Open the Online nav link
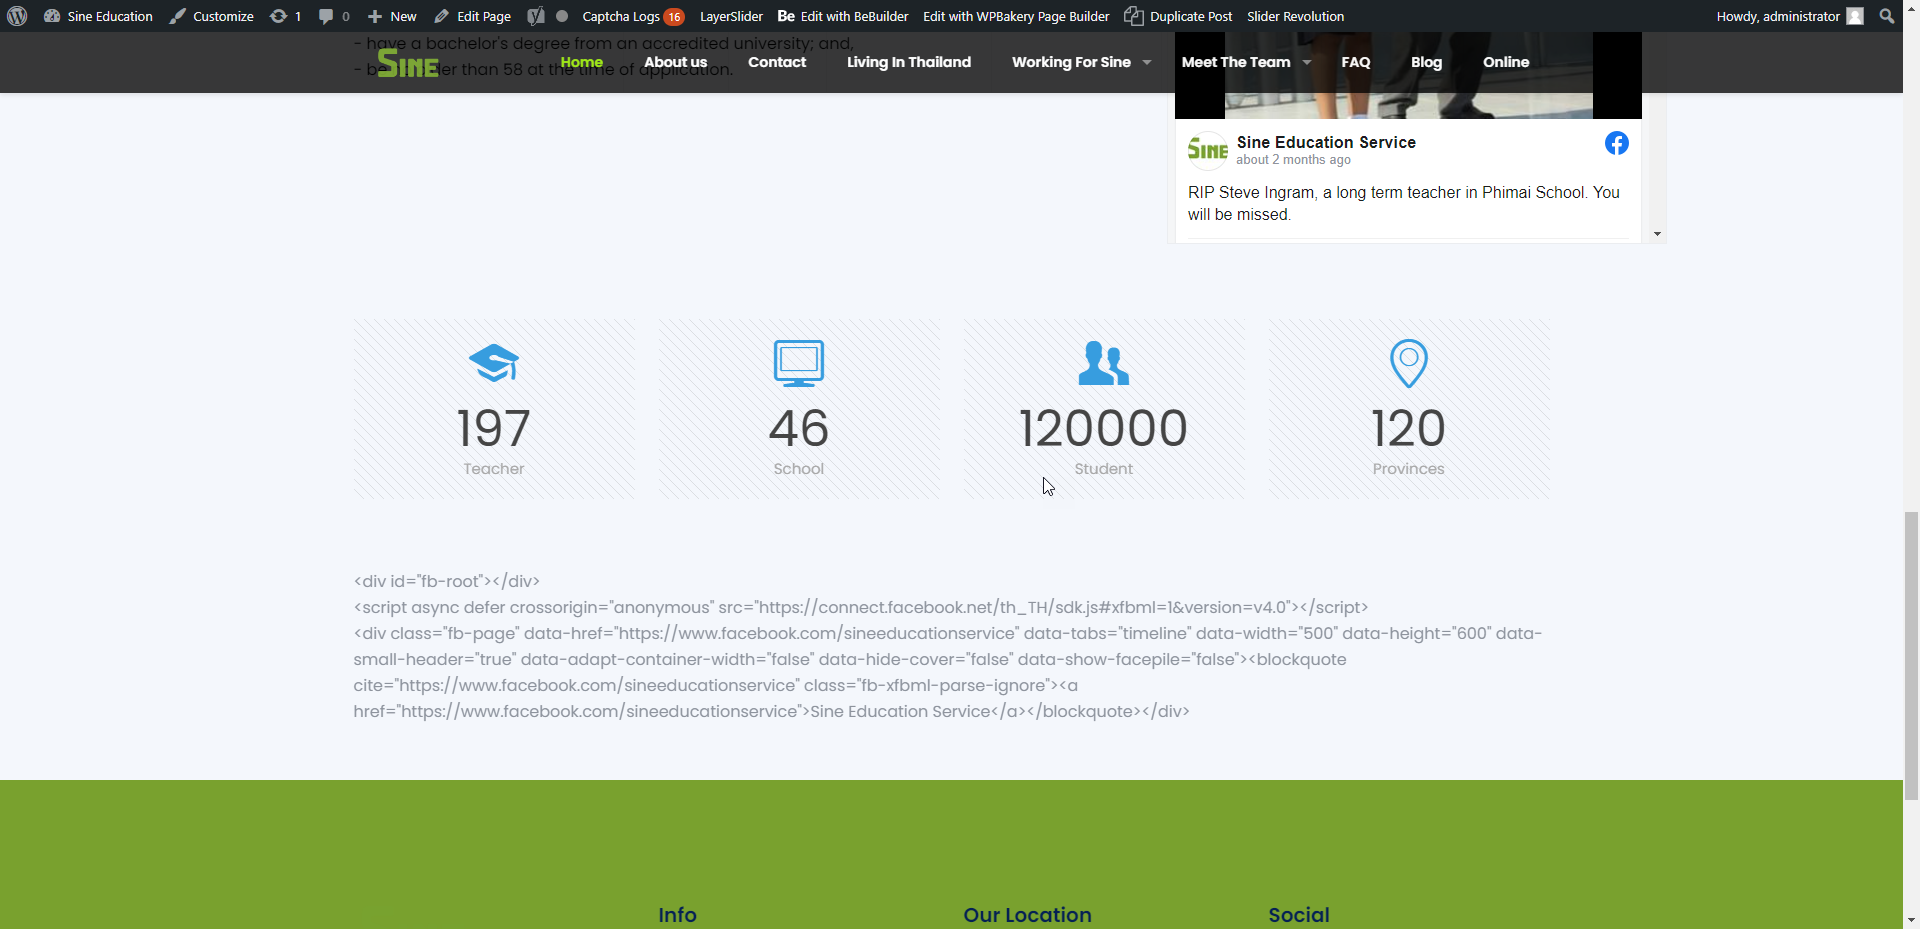The image size is (1920, 929). pyautogui.click(x=1506, y=62)
